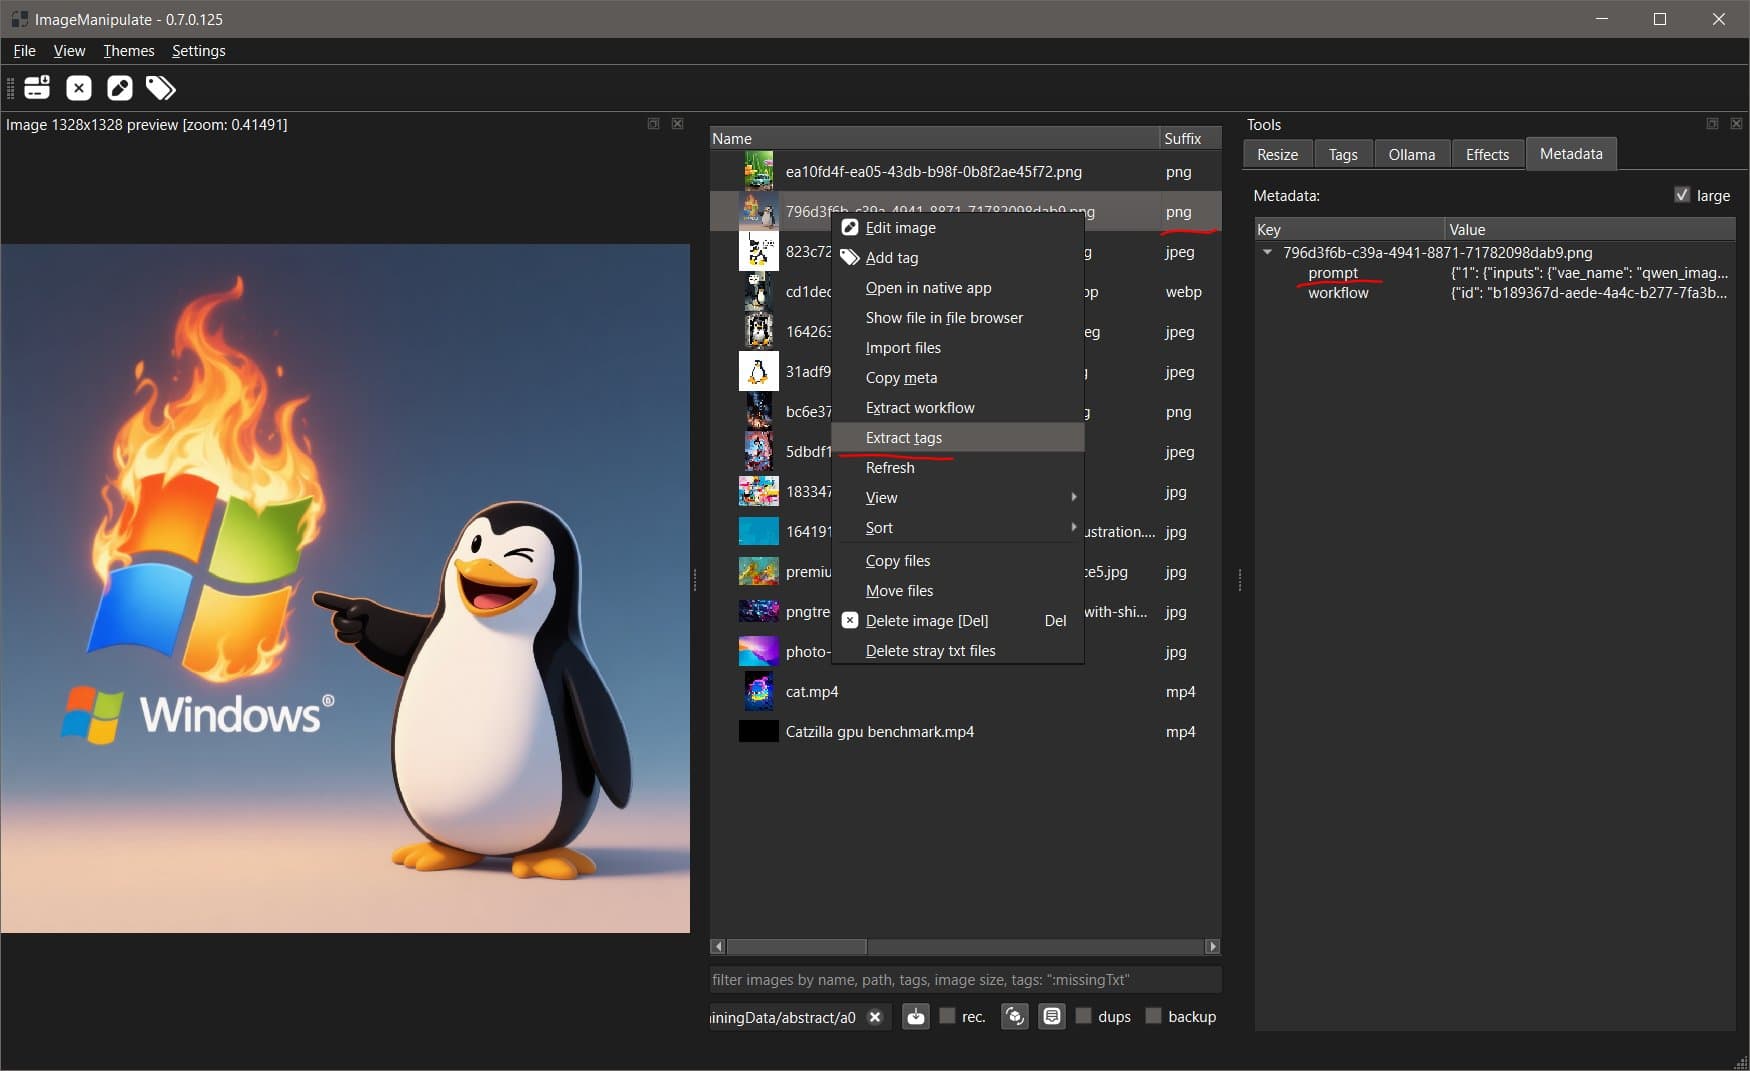Select the ea10fd4f thumbnail in file list
The height and width of the screenshot is (1071, 1750).
coord(758,171)
